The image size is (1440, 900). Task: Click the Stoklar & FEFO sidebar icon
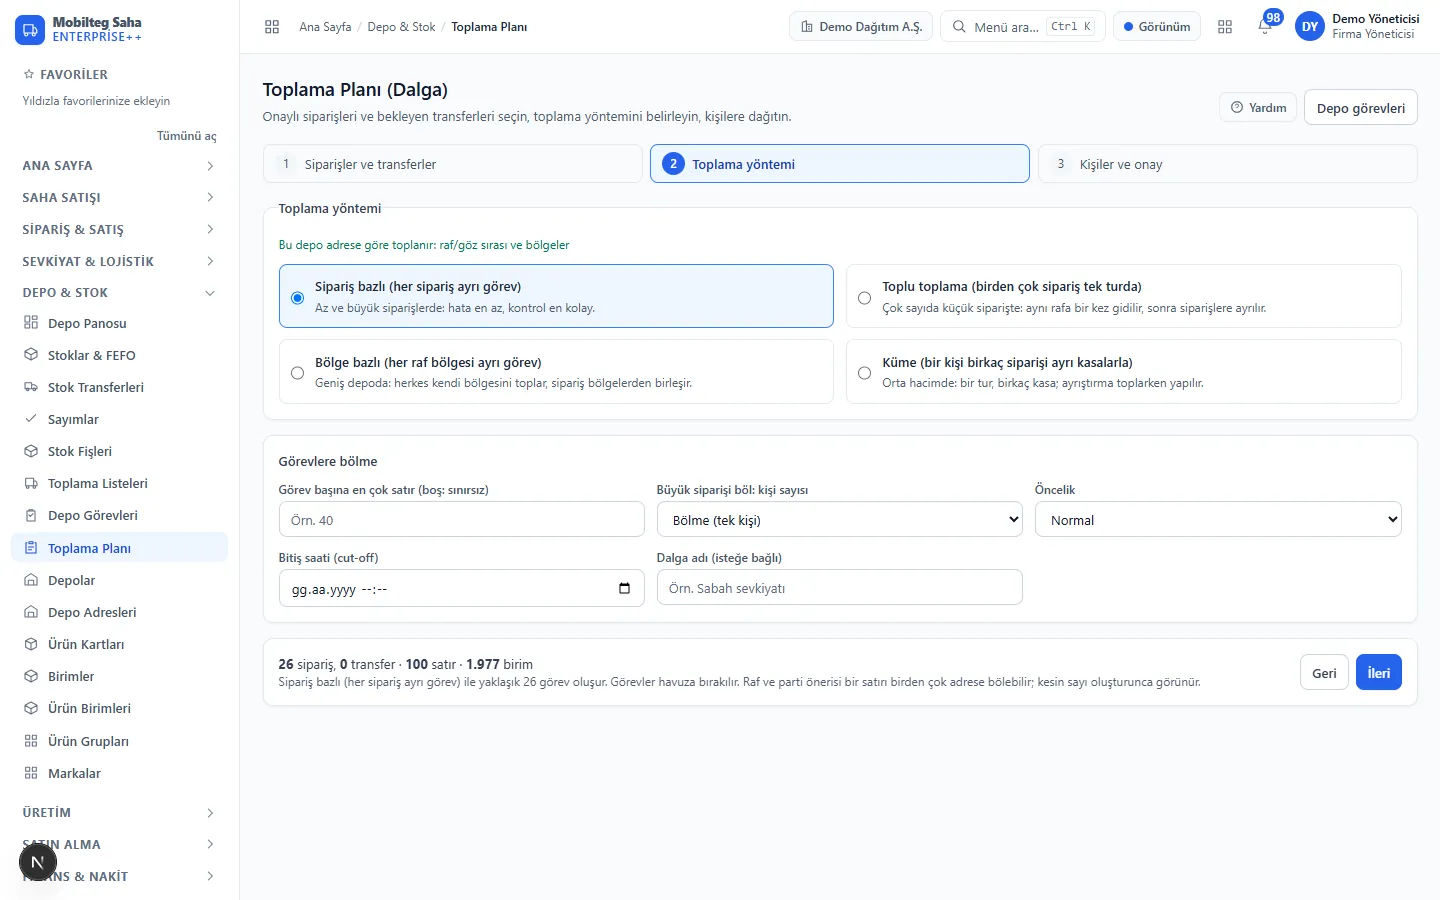point(31,355)
